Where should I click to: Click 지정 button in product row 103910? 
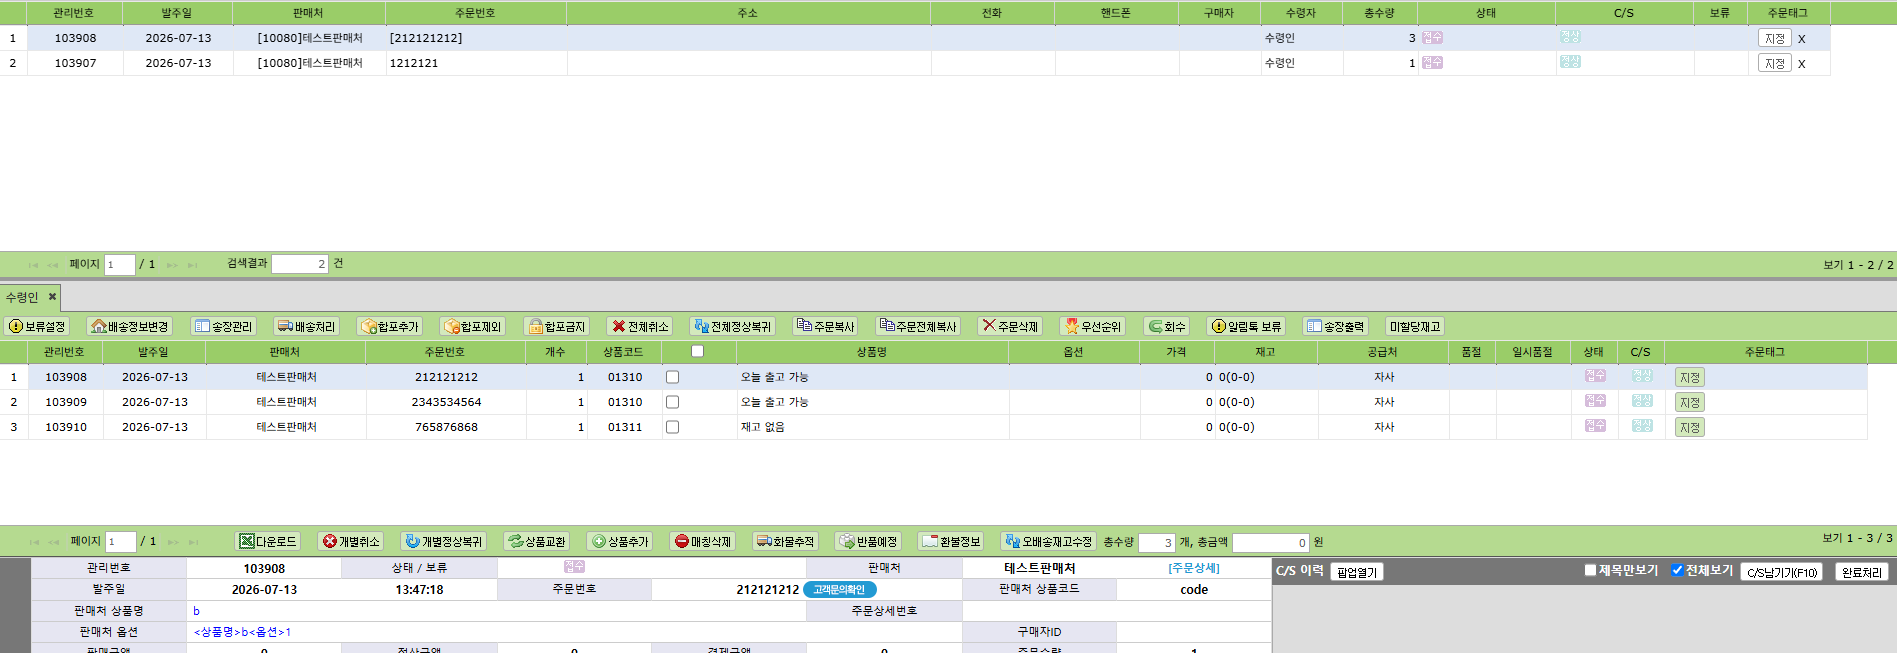[x=1690, y=427]
